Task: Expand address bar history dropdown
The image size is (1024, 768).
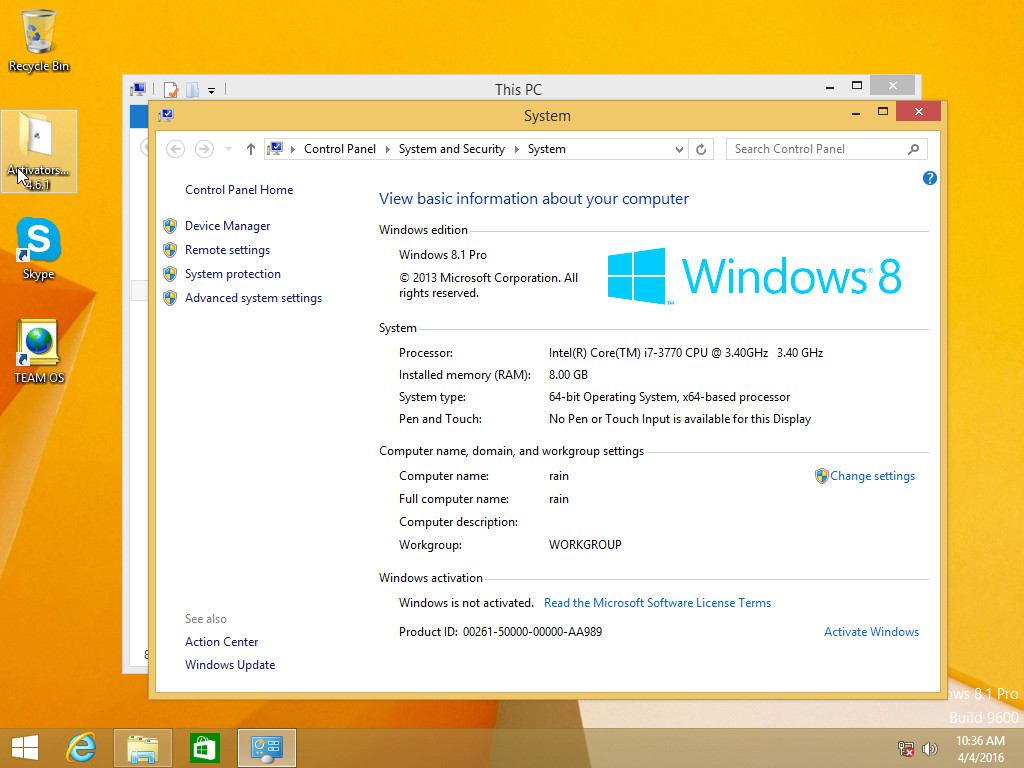Action: pyautogui.click(x=679, y=149)
